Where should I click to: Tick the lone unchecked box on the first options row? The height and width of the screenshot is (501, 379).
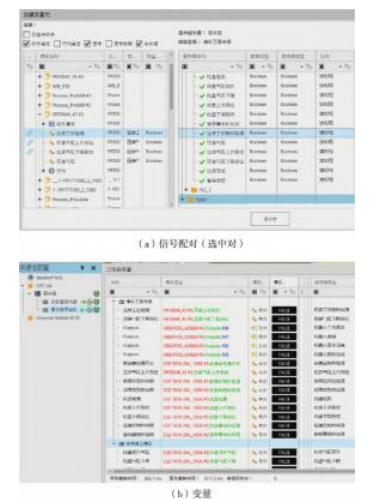pyautogui.click(x=27, y=34)
